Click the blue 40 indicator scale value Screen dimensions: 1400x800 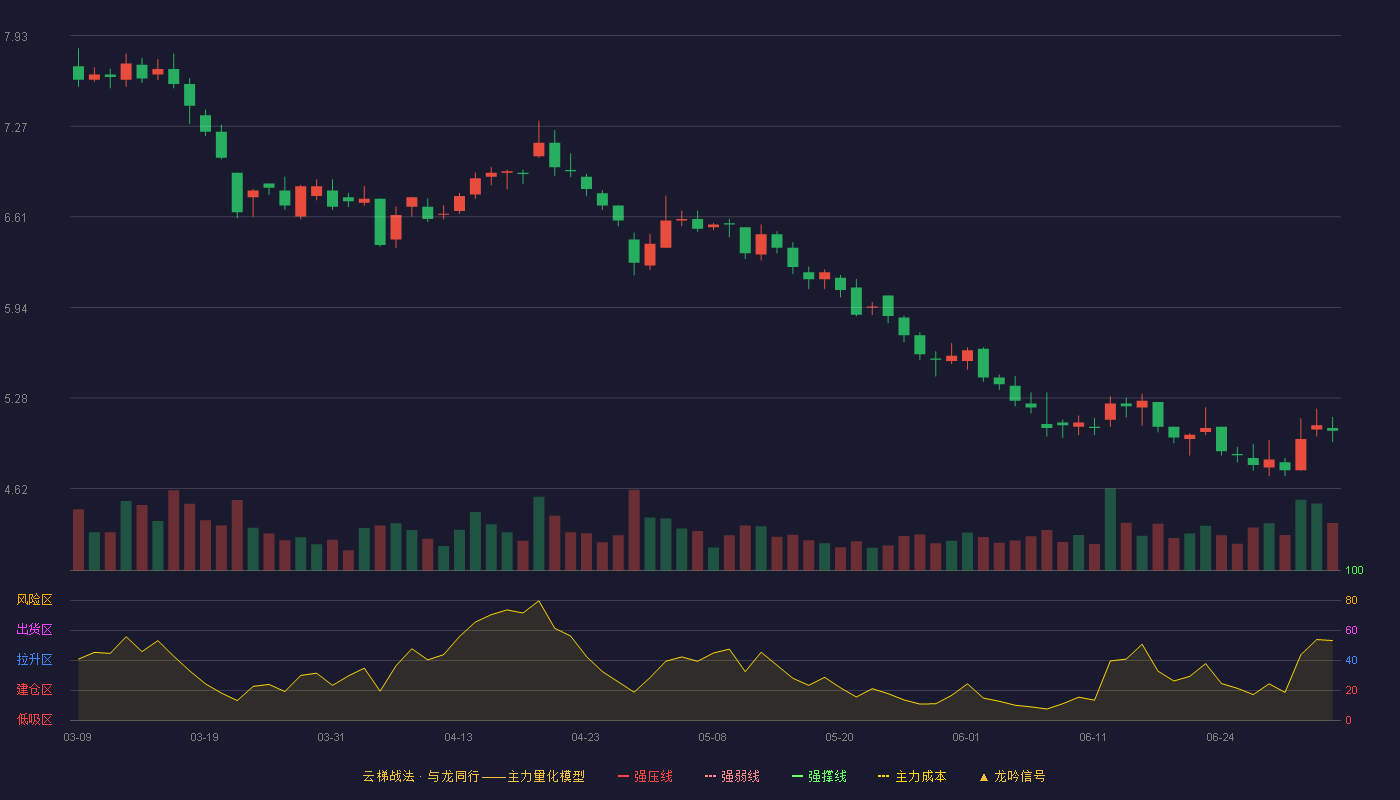tap(1351, 660)
